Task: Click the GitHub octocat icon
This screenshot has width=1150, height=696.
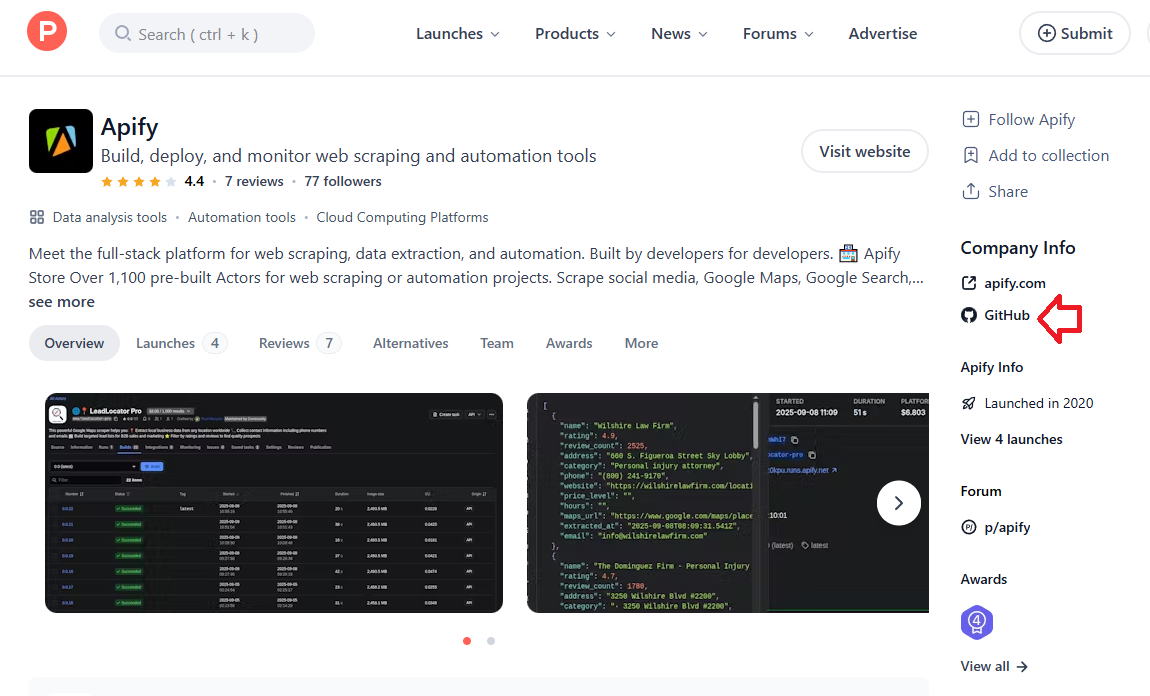Action: pyautogui.click(x=969, y=315)
